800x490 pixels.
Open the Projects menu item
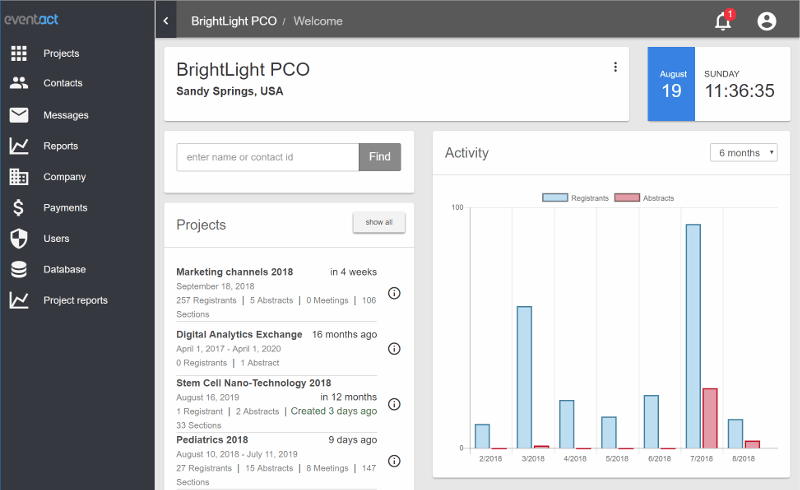point(61,53)
